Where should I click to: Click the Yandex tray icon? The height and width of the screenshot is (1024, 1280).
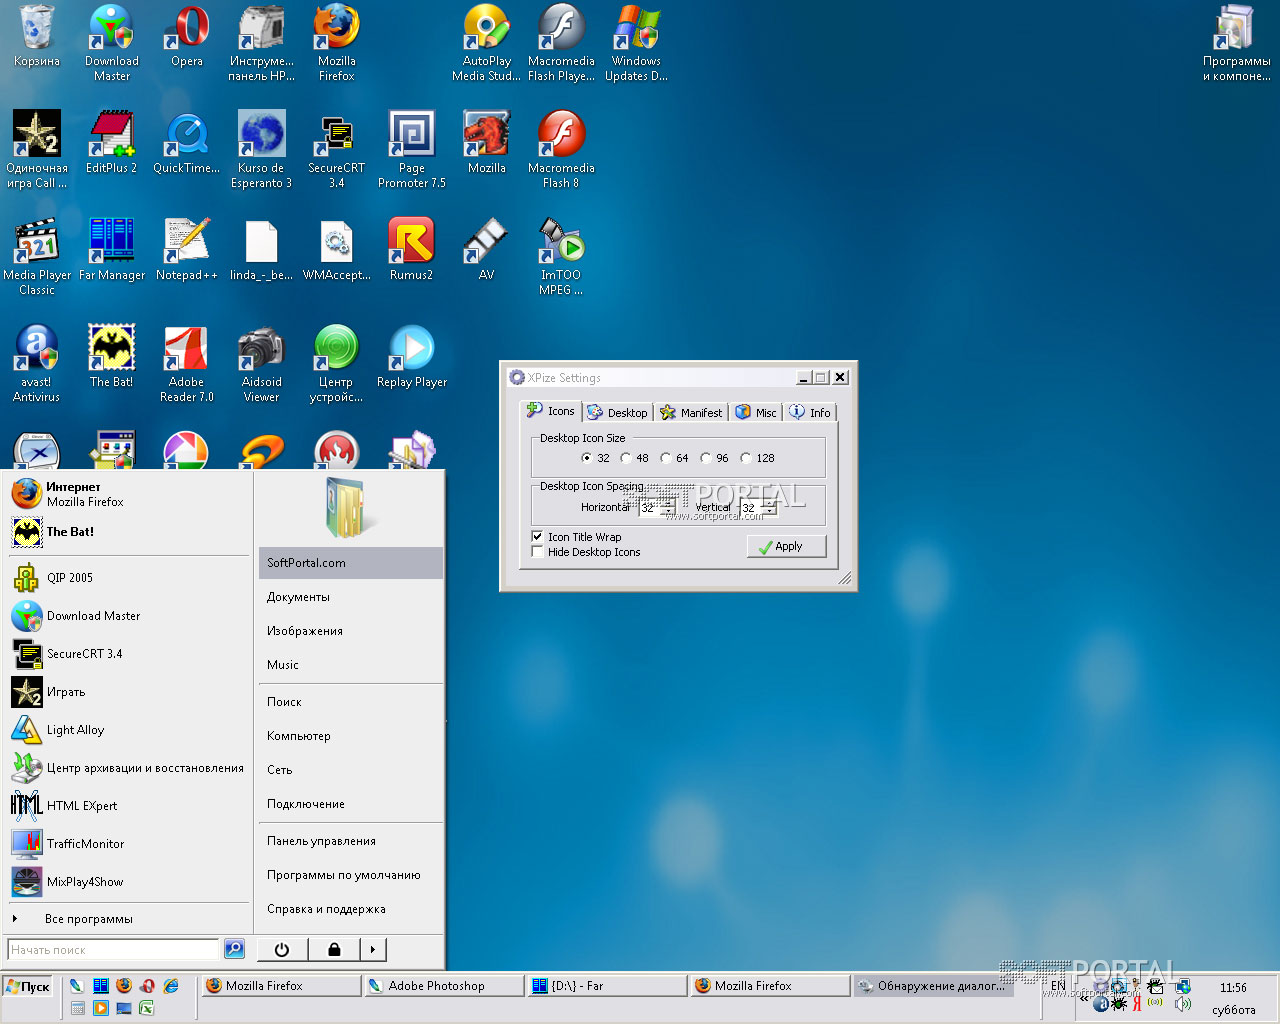coord(1136,1003)
